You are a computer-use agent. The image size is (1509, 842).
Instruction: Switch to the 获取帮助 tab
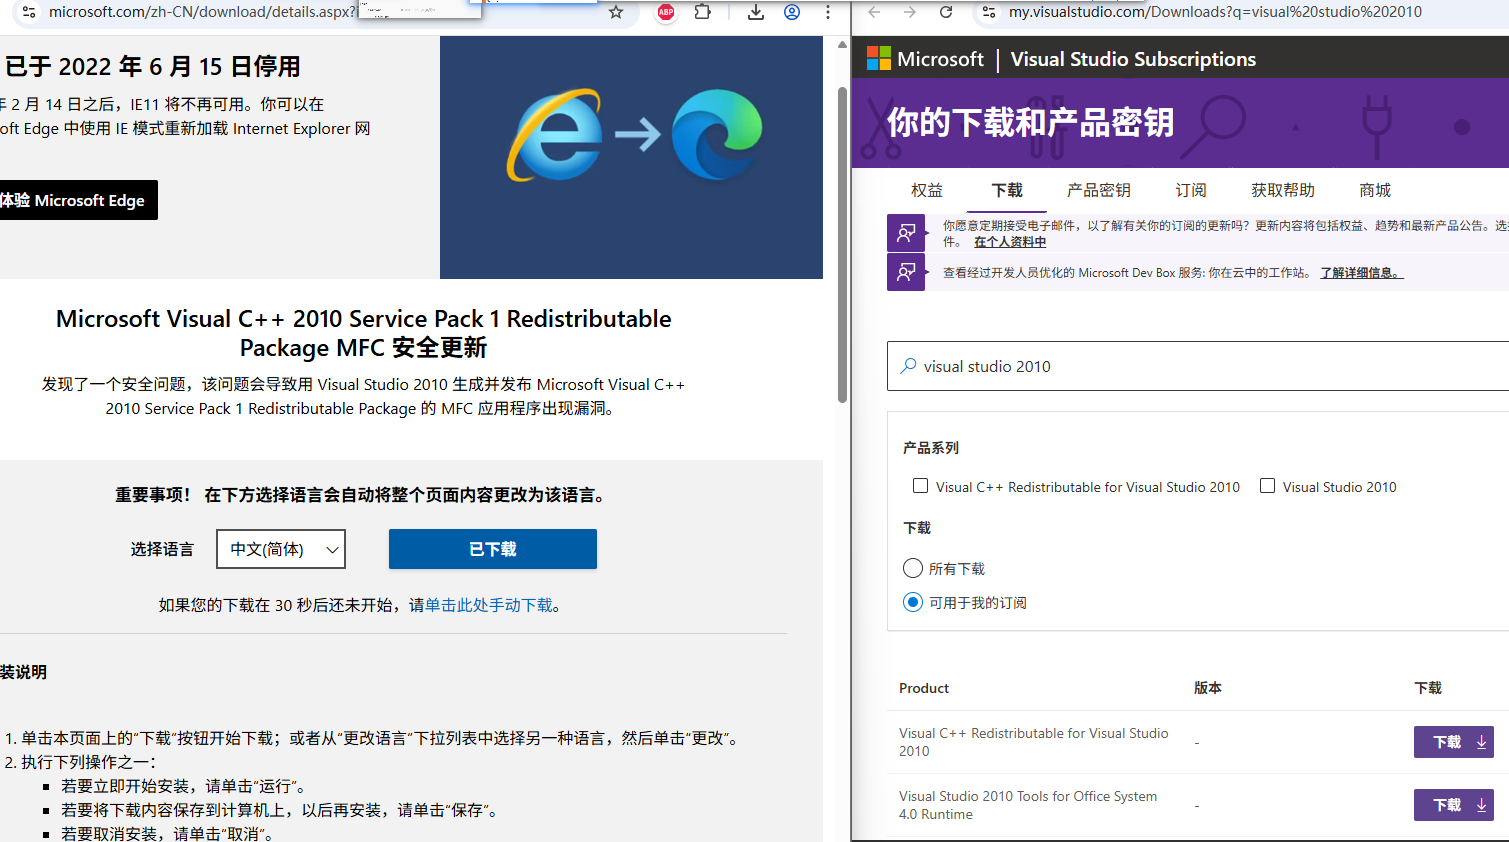coord(1283,190)
